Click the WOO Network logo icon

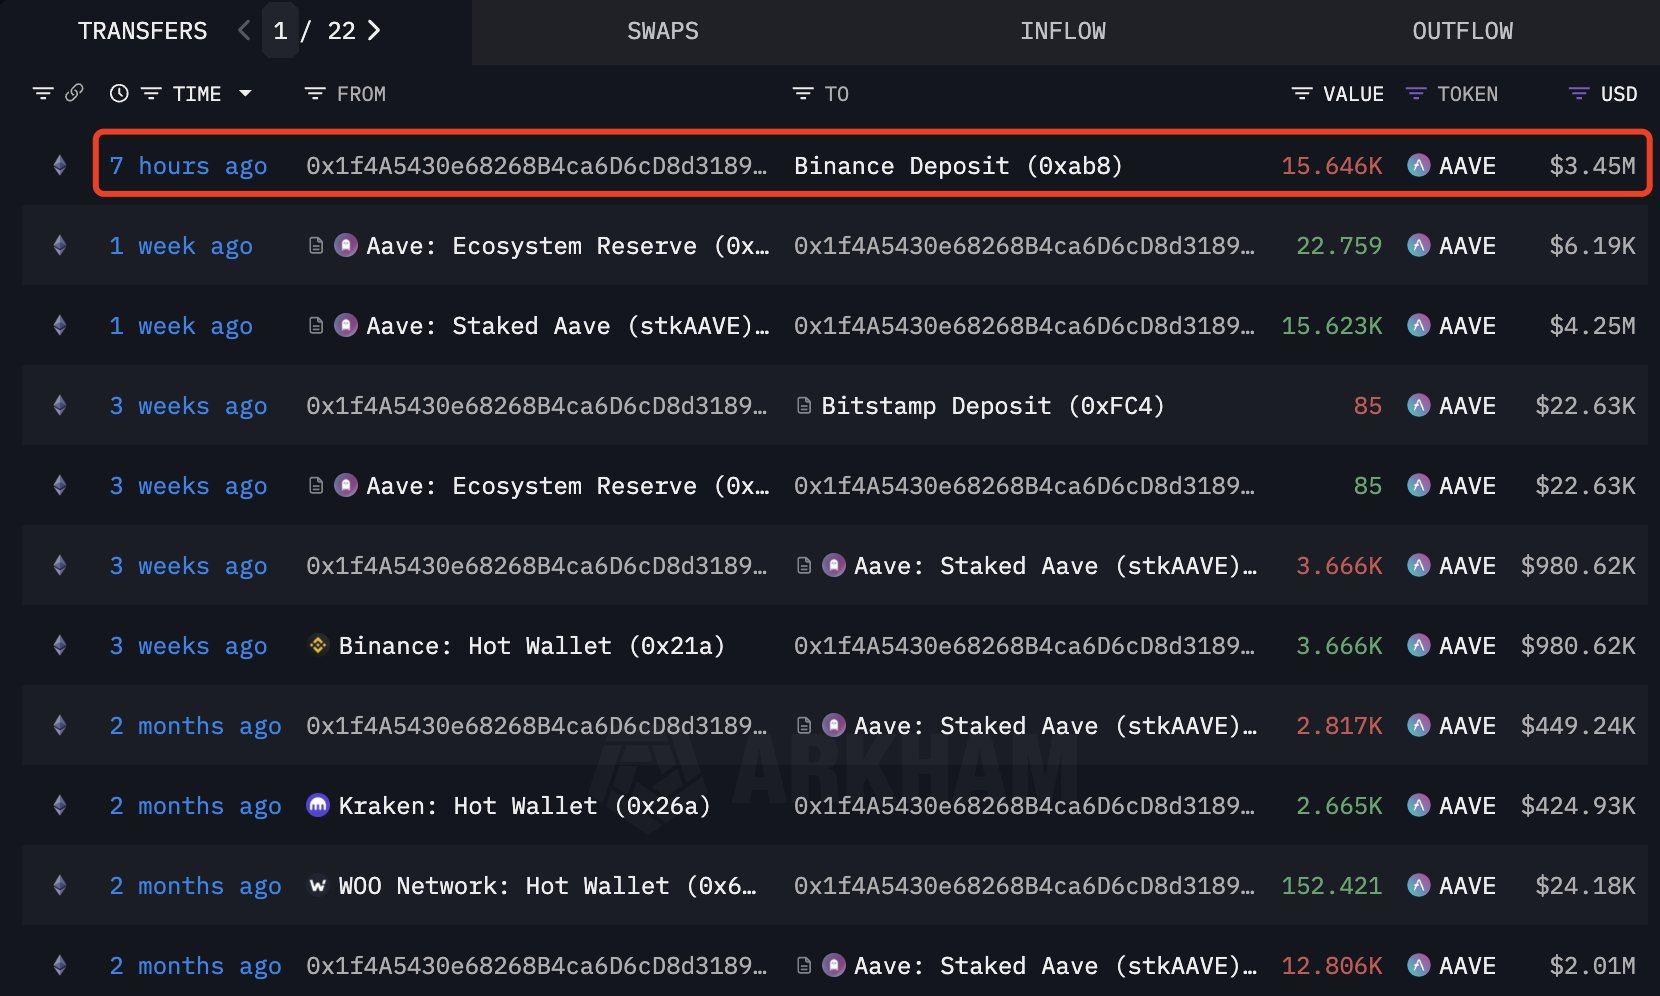click(x=318, y=886)
